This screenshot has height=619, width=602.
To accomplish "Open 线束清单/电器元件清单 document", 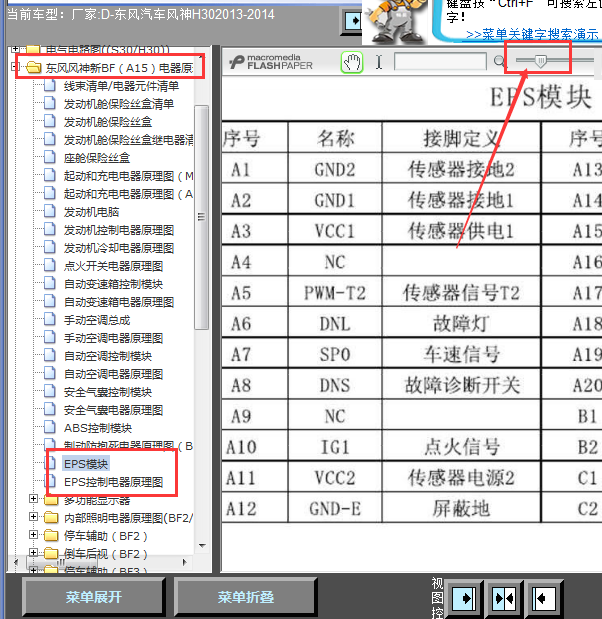I will pyautogui.click(x=121, y=86).
